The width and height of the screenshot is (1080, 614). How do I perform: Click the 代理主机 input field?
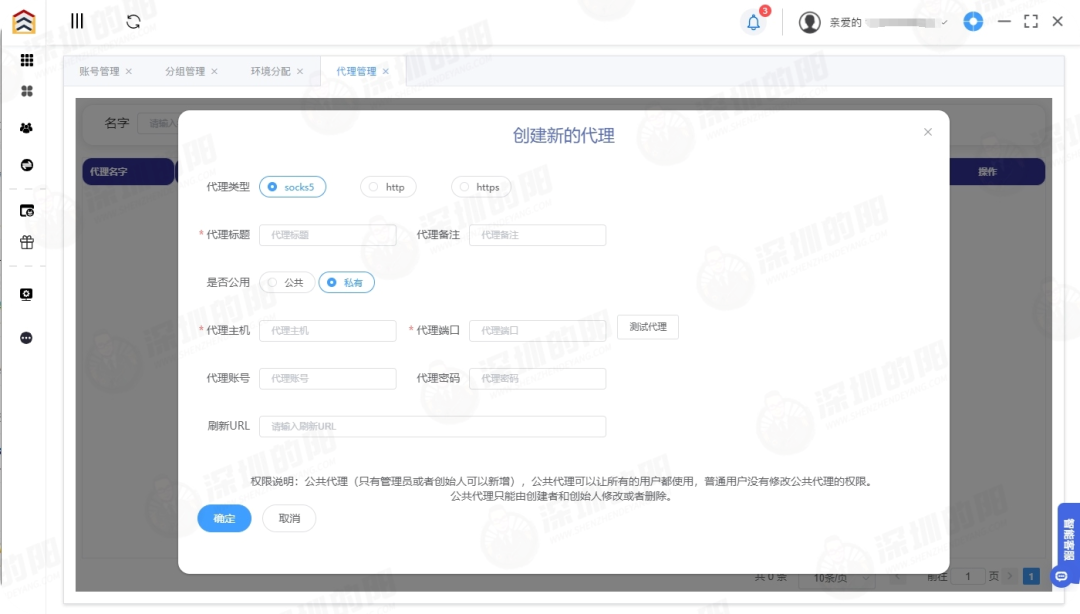[x=327, y=330]
